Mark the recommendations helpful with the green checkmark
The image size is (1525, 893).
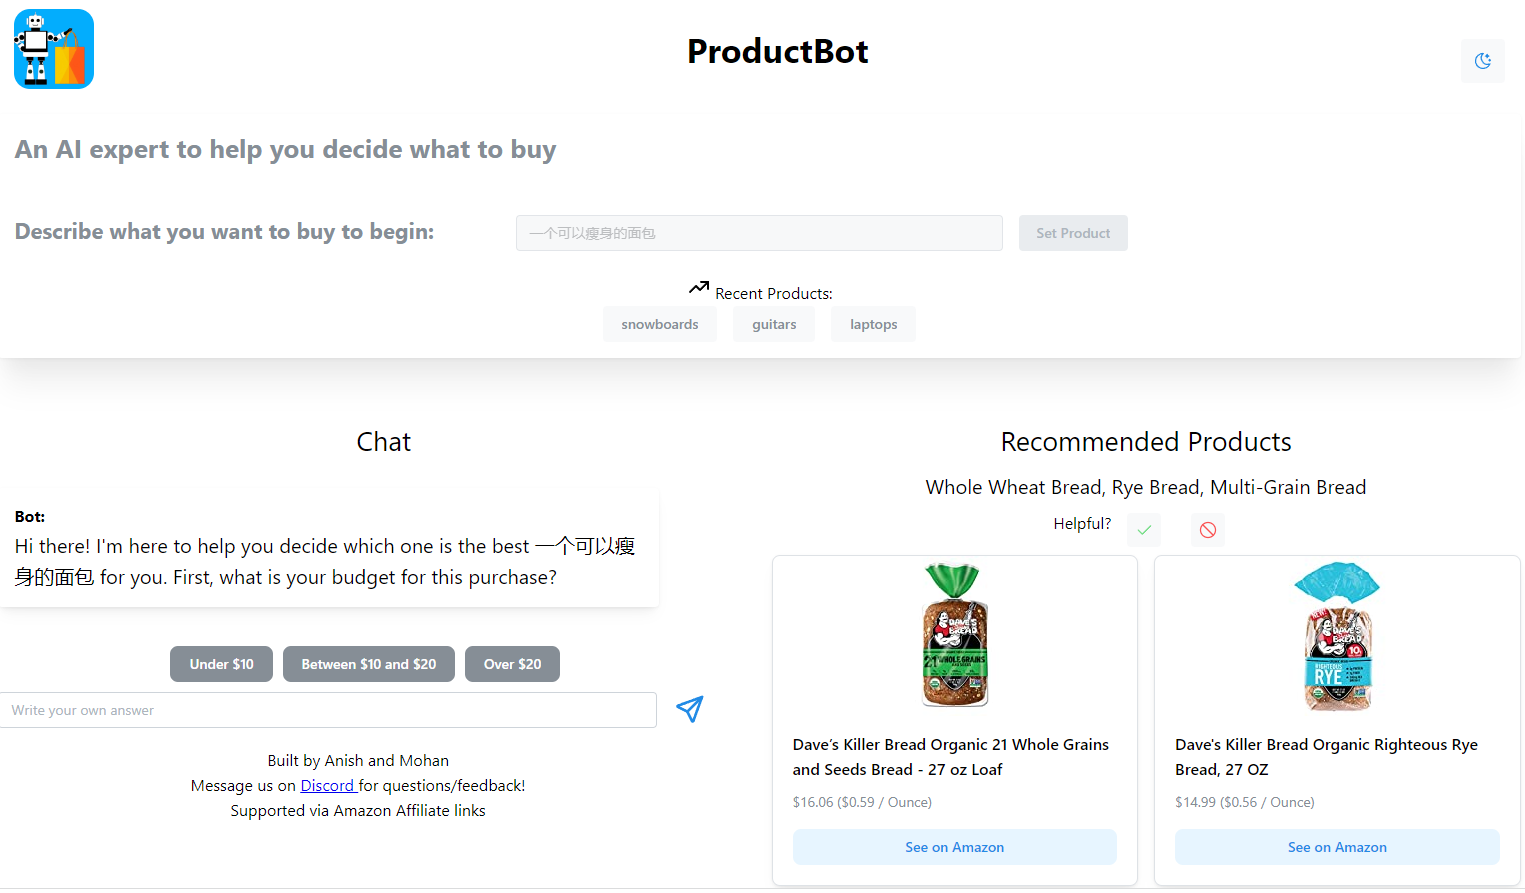[x=1143, y=529]
